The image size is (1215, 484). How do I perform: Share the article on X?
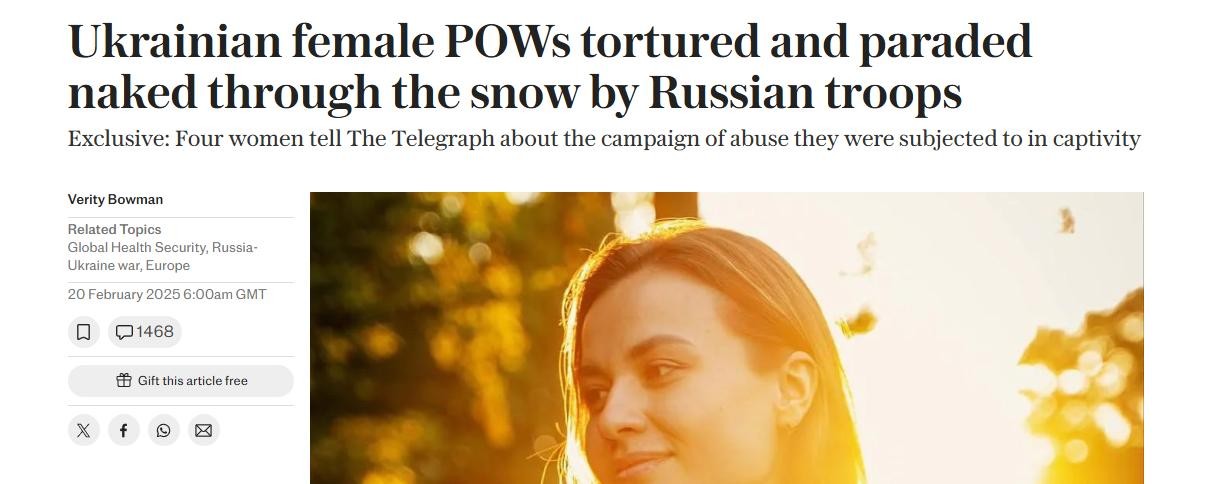pos(83,430)
